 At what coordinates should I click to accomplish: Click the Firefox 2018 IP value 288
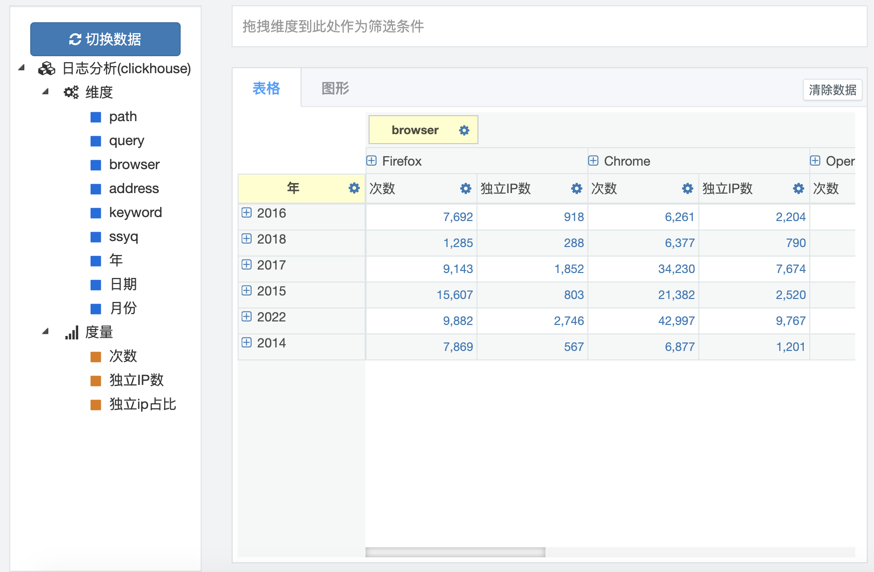click(574, 243)
